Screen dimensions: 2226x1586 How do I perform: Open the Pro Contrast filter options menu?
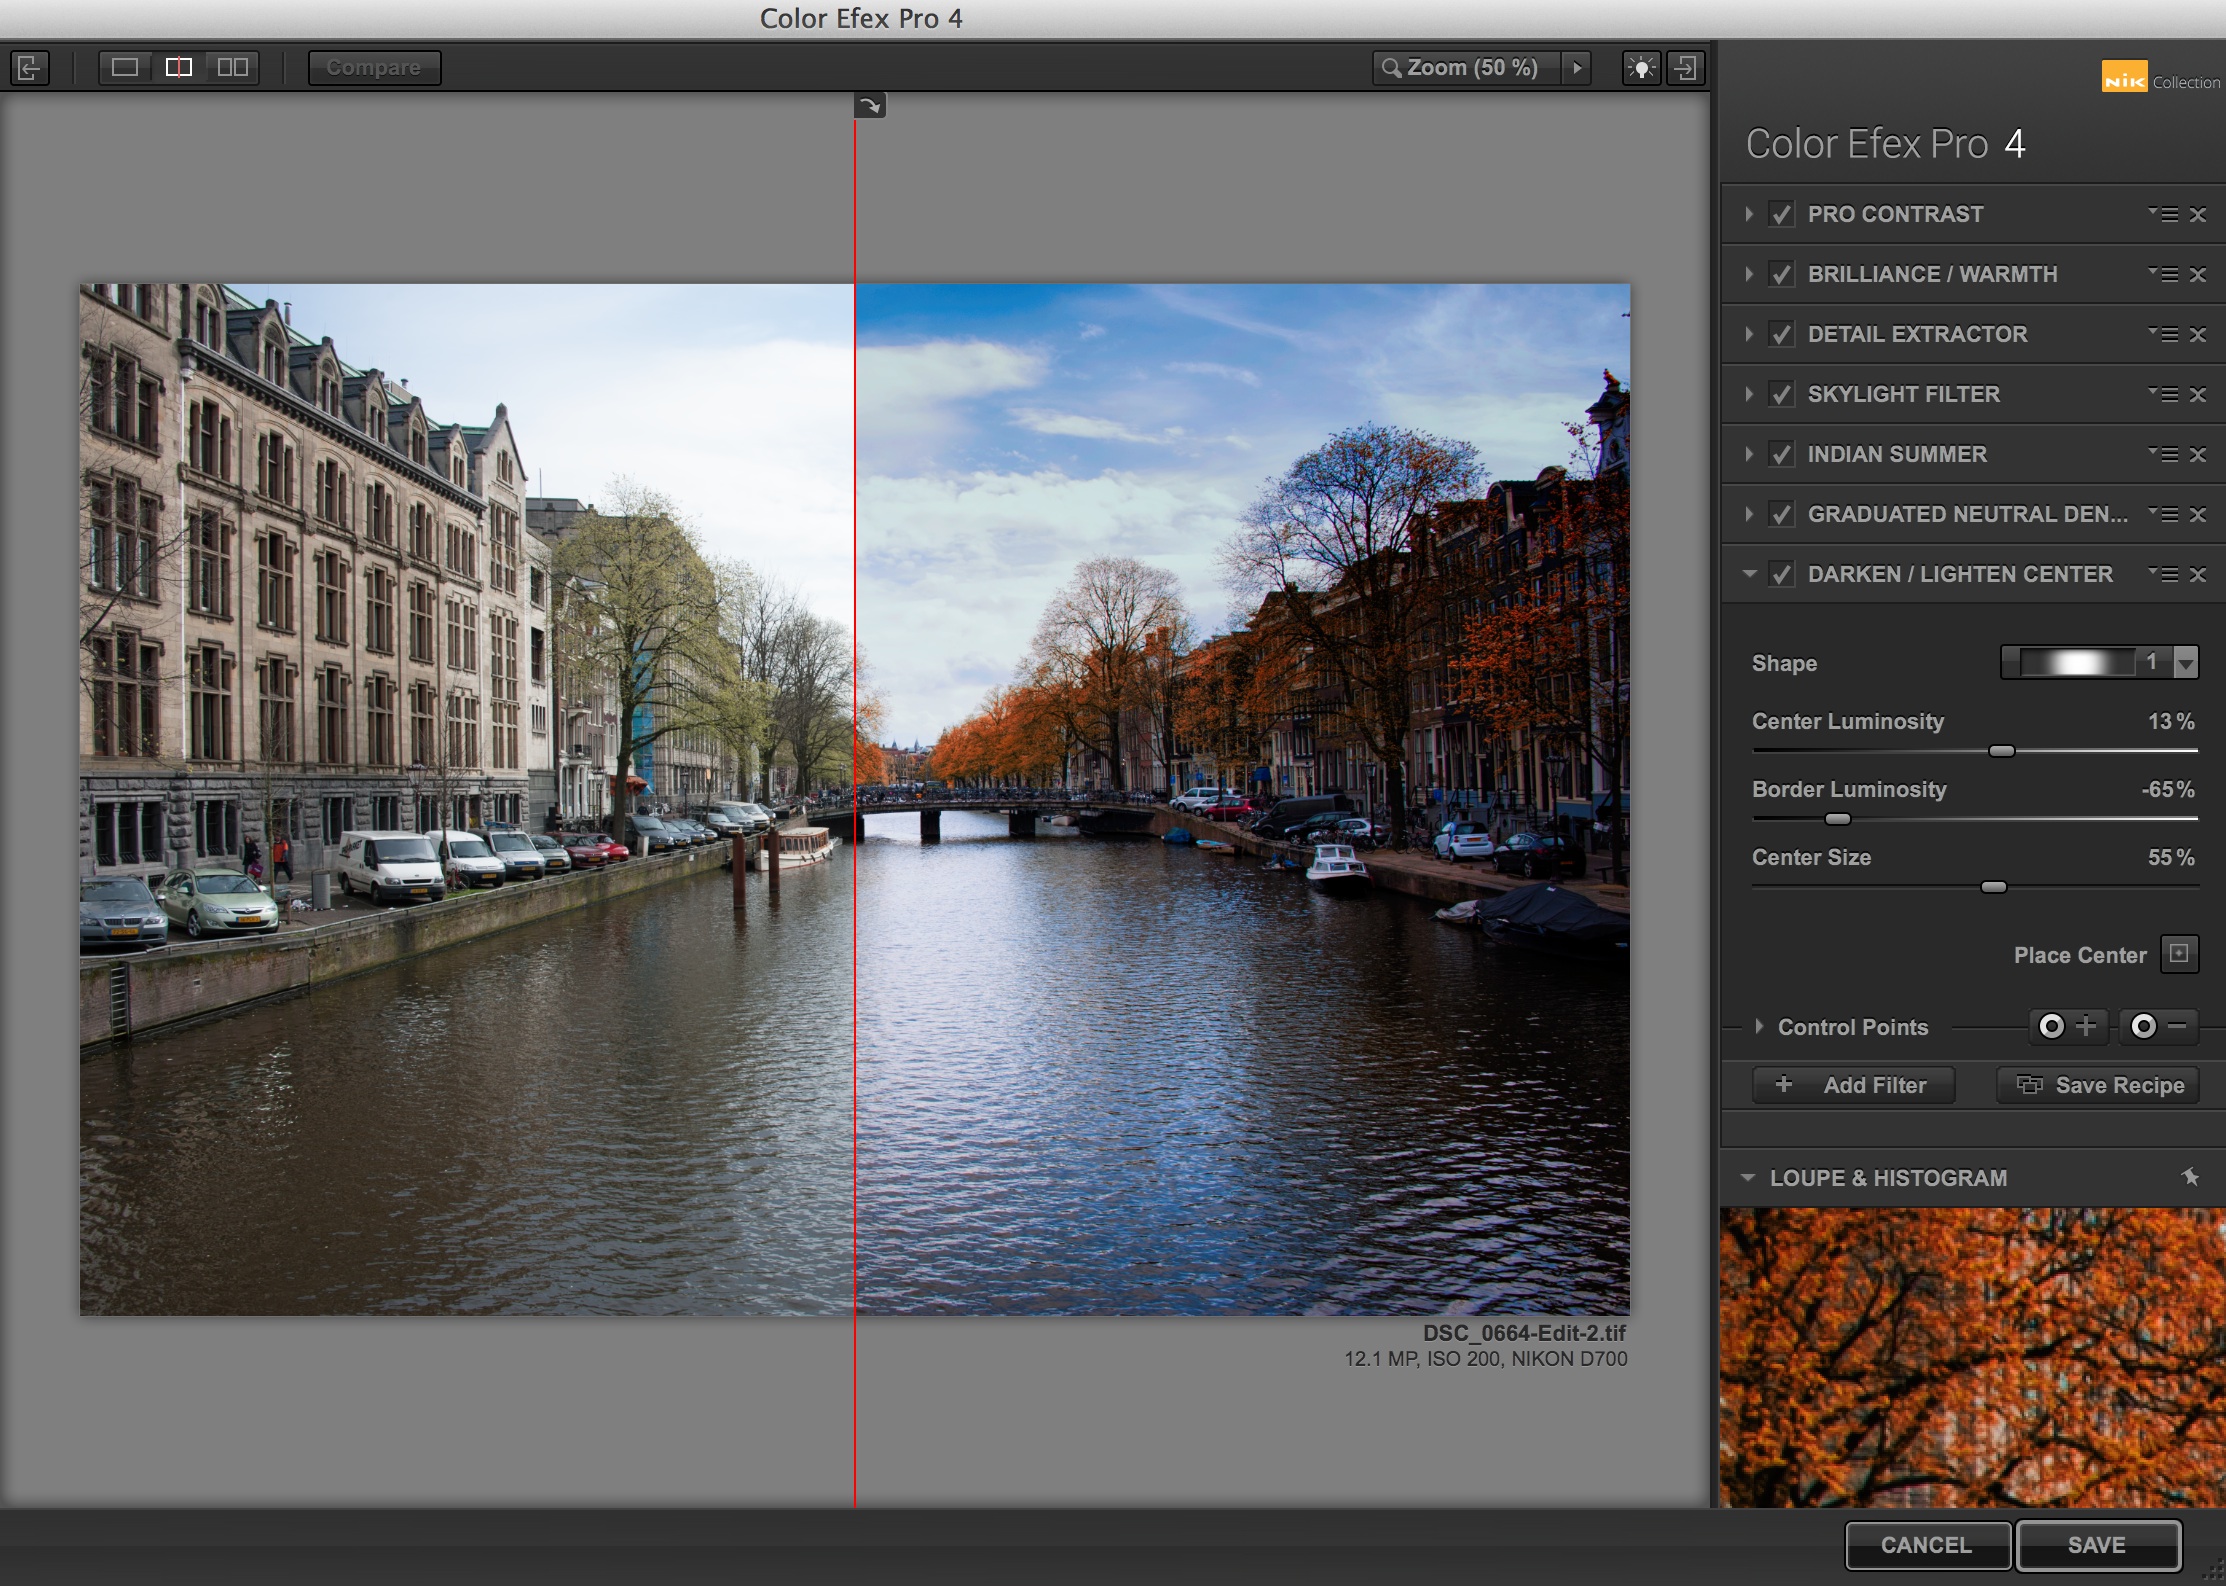coord(2163,214)
